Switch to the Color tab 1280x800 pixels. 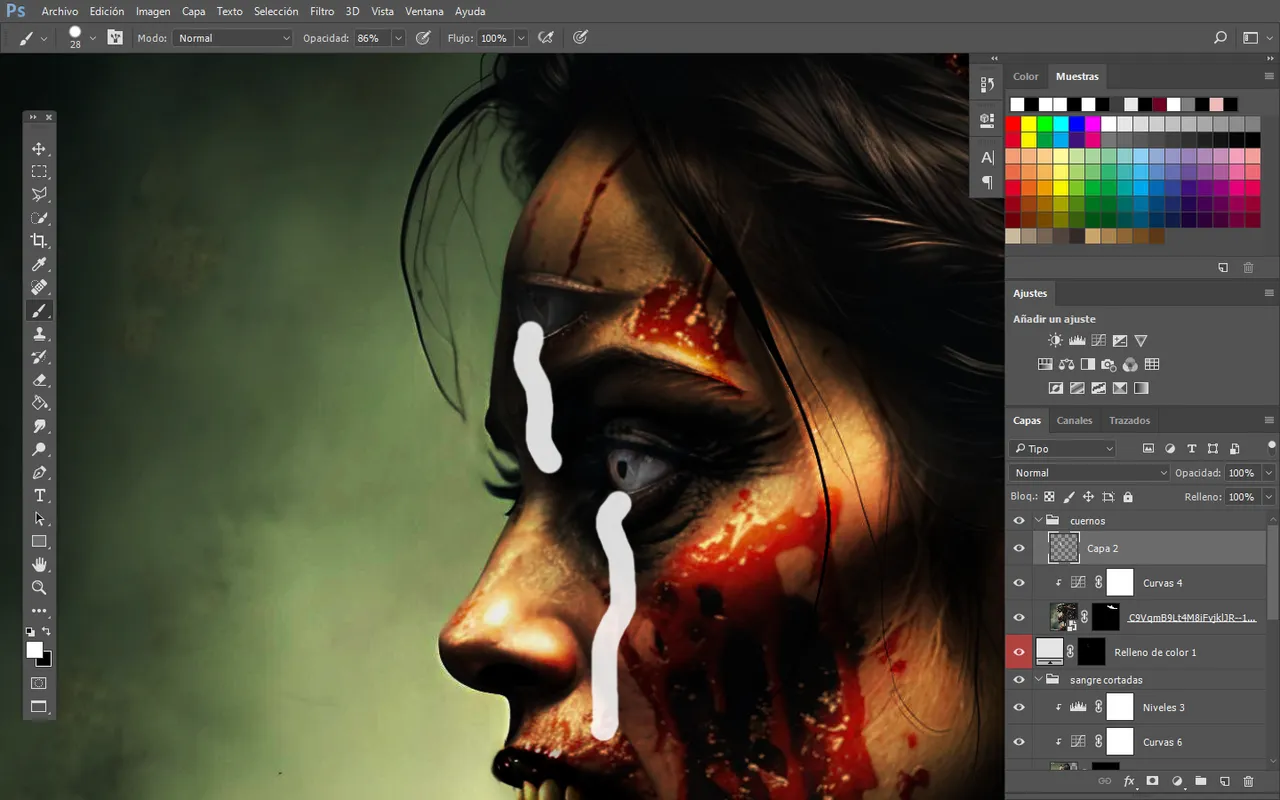(x=1026, y=76)
